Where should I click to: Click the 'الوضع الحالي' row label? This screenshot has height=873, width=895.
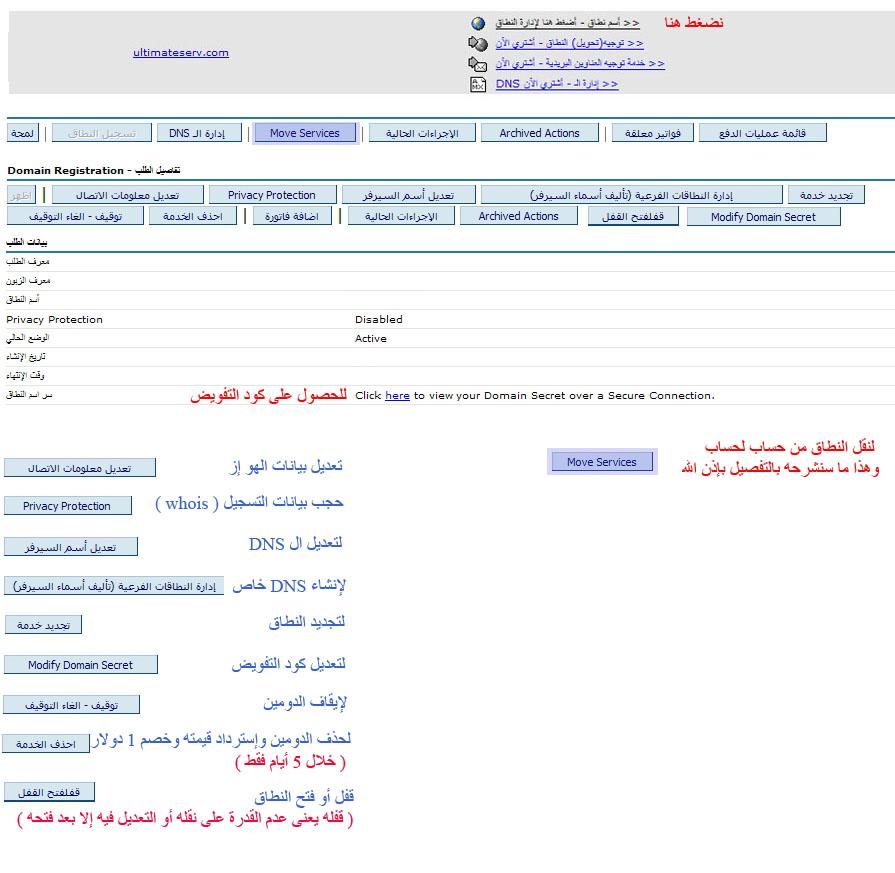27,338
